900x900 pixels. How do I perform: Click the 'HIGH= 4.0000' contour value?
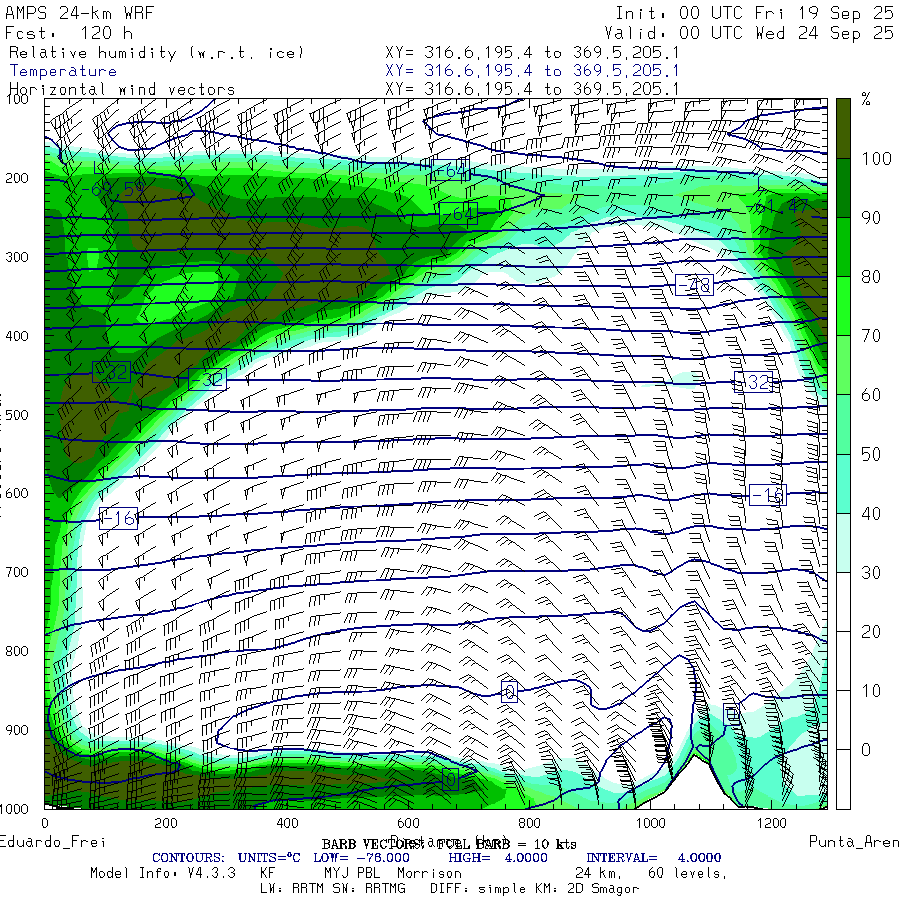pos(498,858)
